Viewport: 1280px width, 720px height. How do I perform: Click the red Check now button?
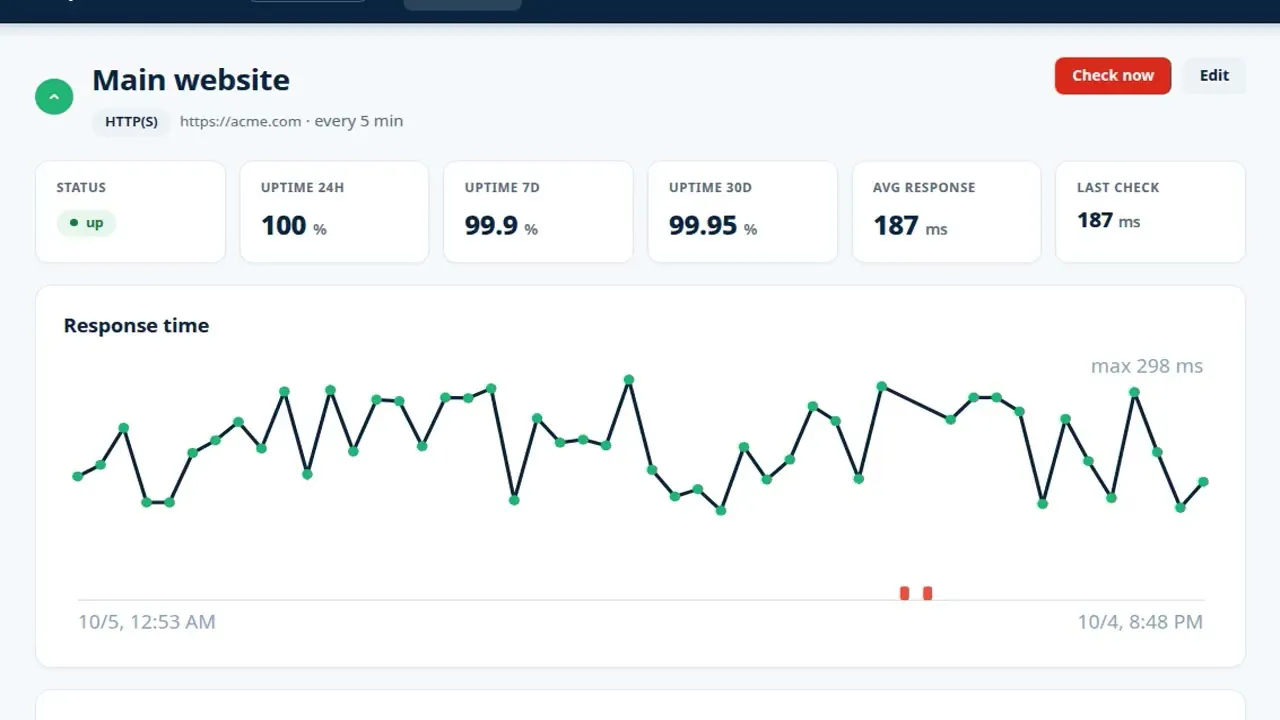coord(1112,76)
